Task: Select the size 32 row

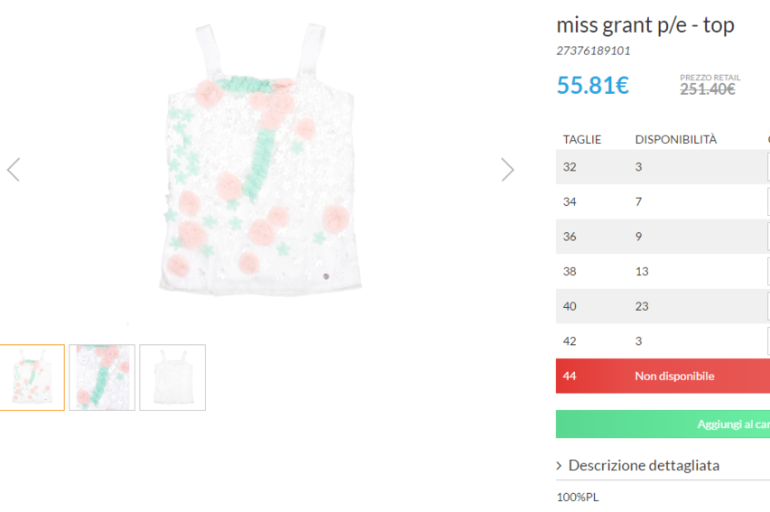Action: point(660,167)
